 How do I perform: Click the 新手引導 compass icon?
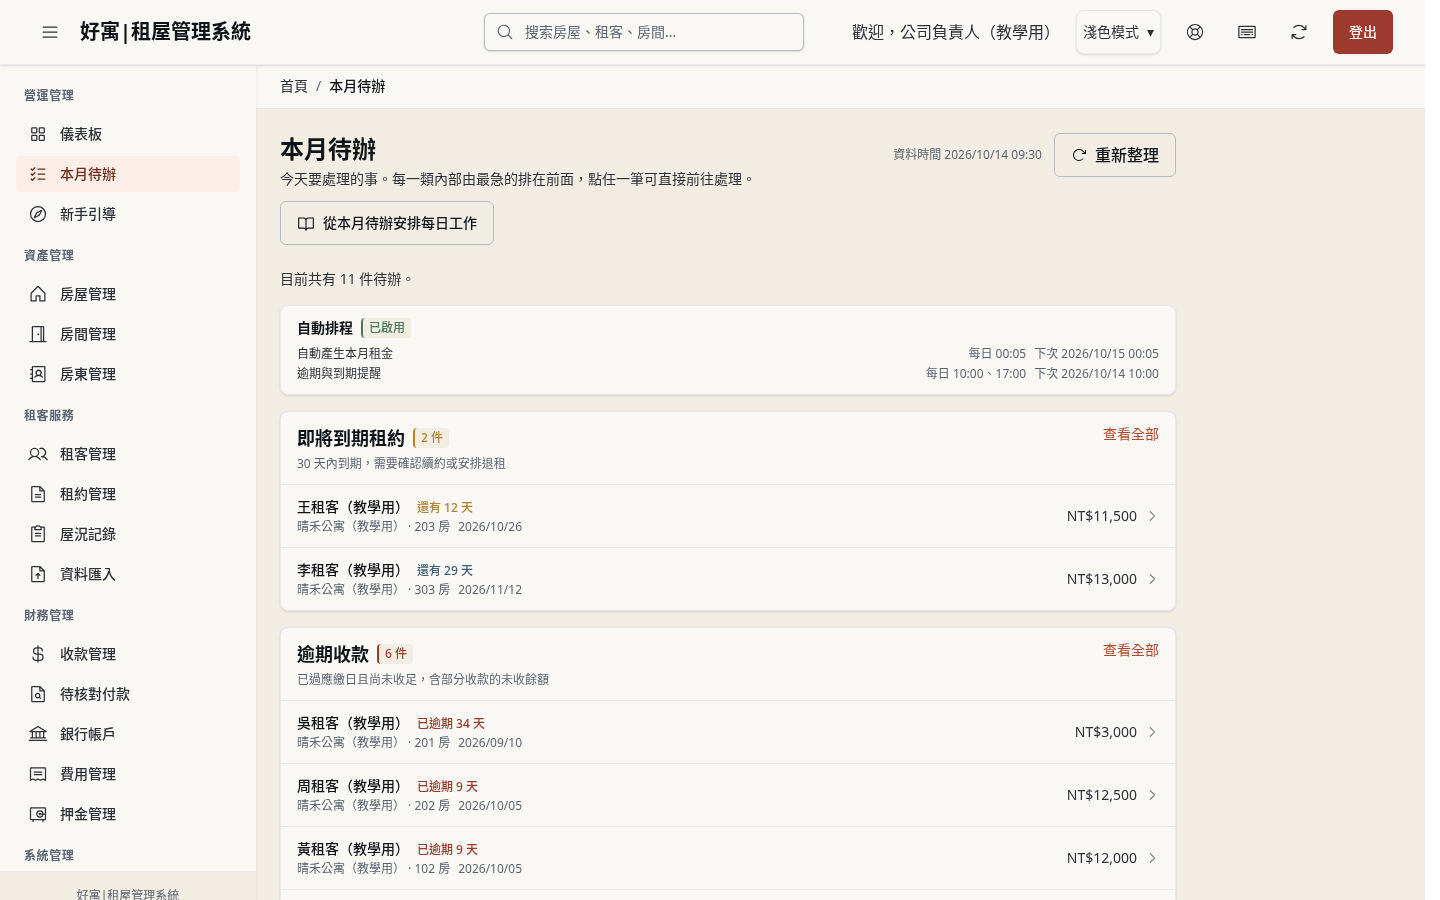tap(38, 214)
